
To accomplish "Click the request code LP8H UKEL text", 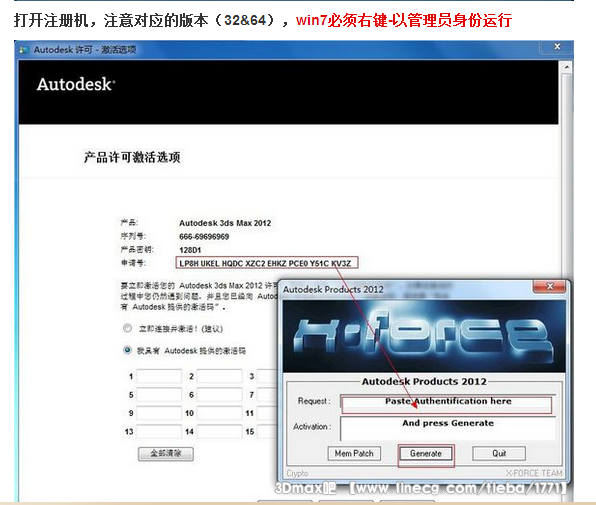I will [265, 263].
